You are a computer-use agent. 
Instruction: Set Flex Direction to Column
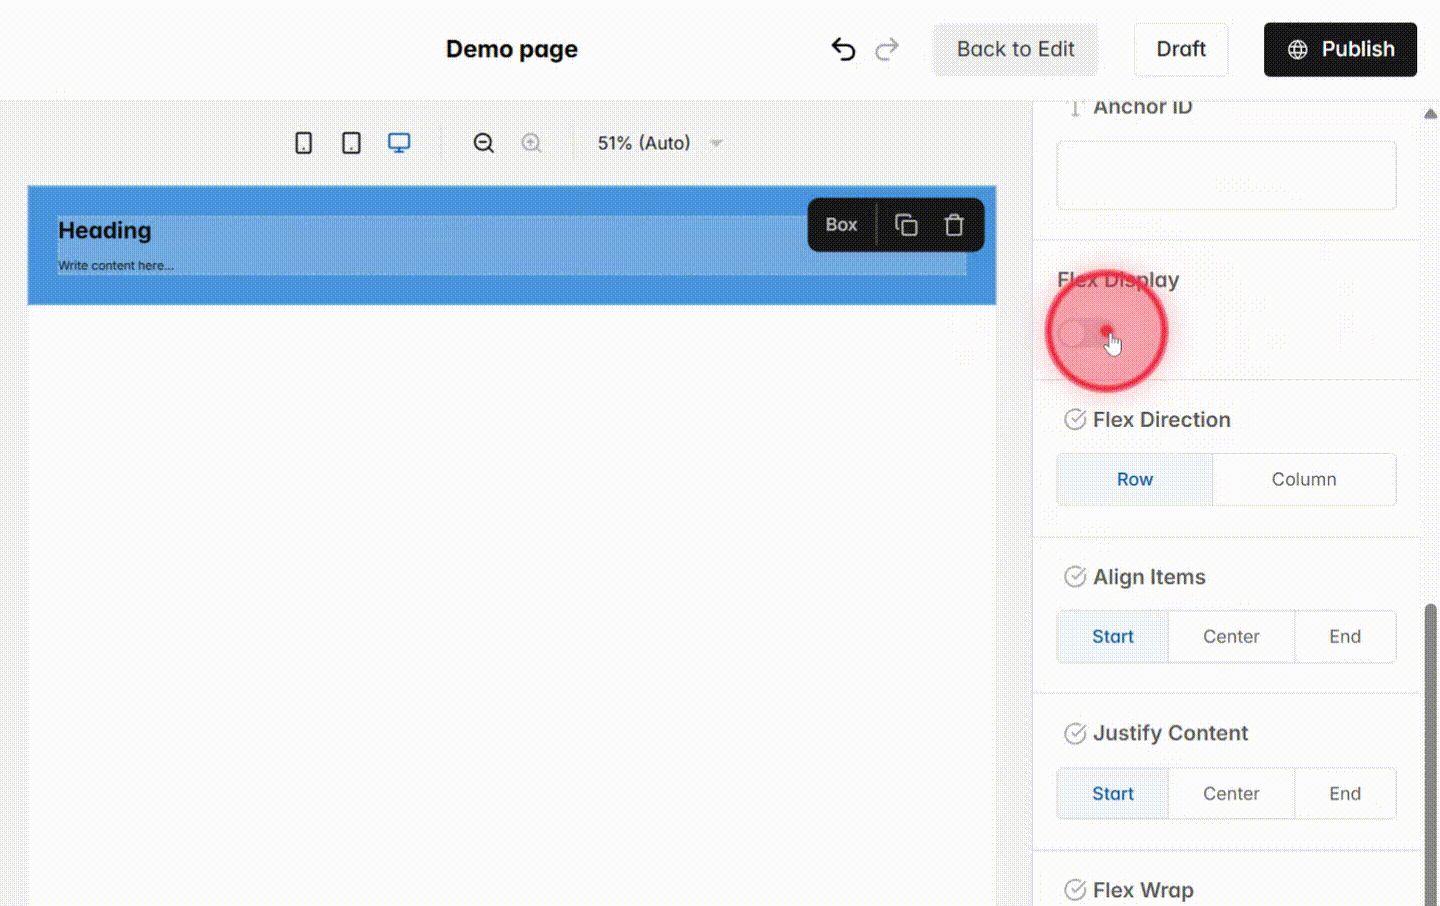1304,479
